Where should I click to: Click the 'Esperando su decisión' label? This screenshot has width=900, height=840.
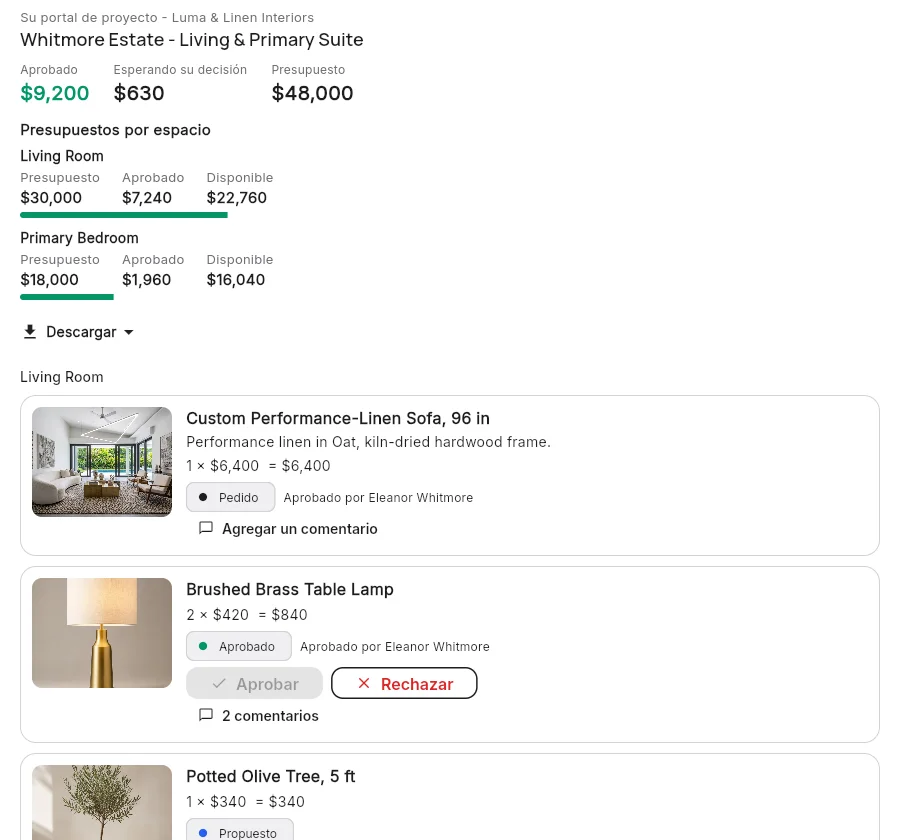tap(180, 69)
